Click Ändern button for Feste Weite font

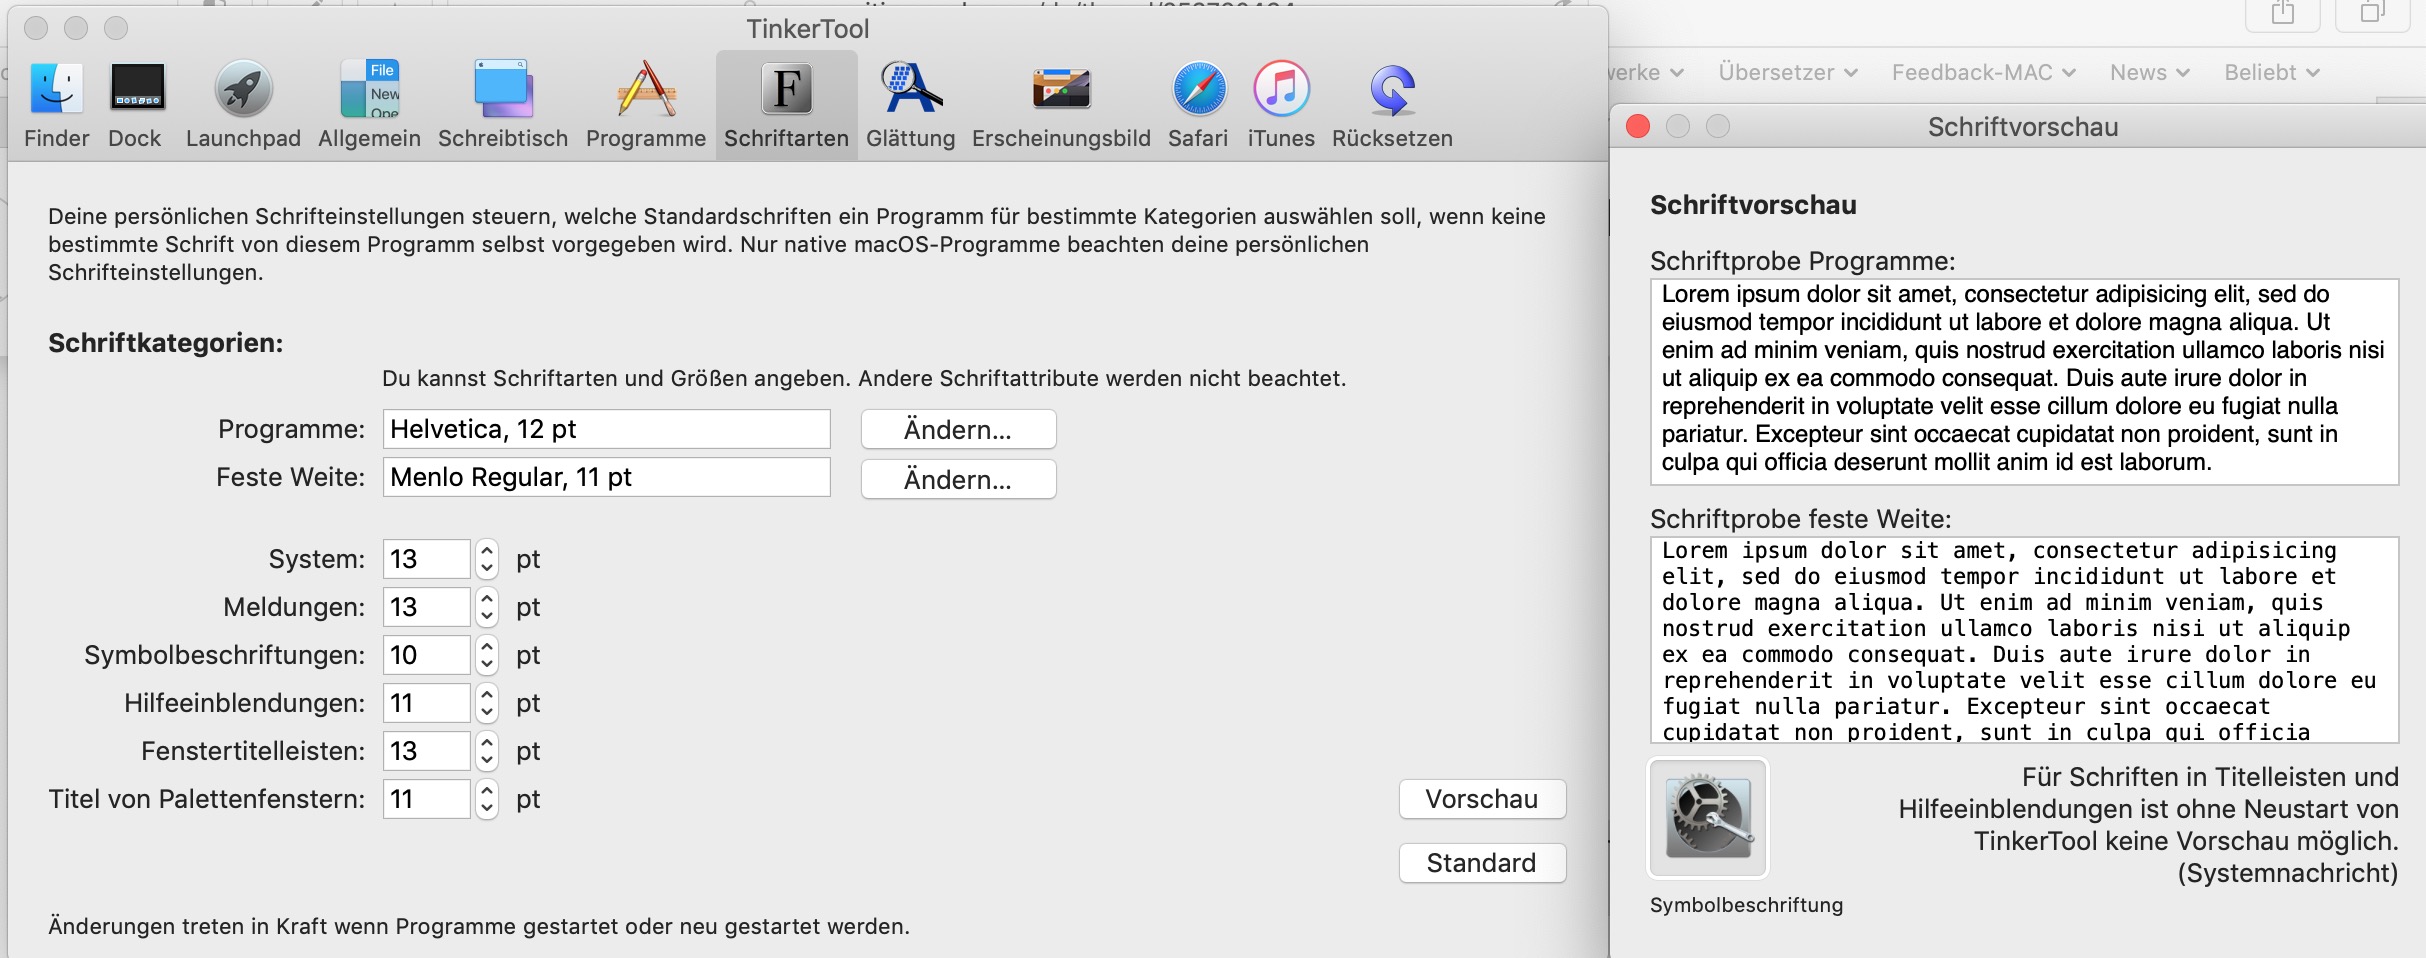click(958, 479)
